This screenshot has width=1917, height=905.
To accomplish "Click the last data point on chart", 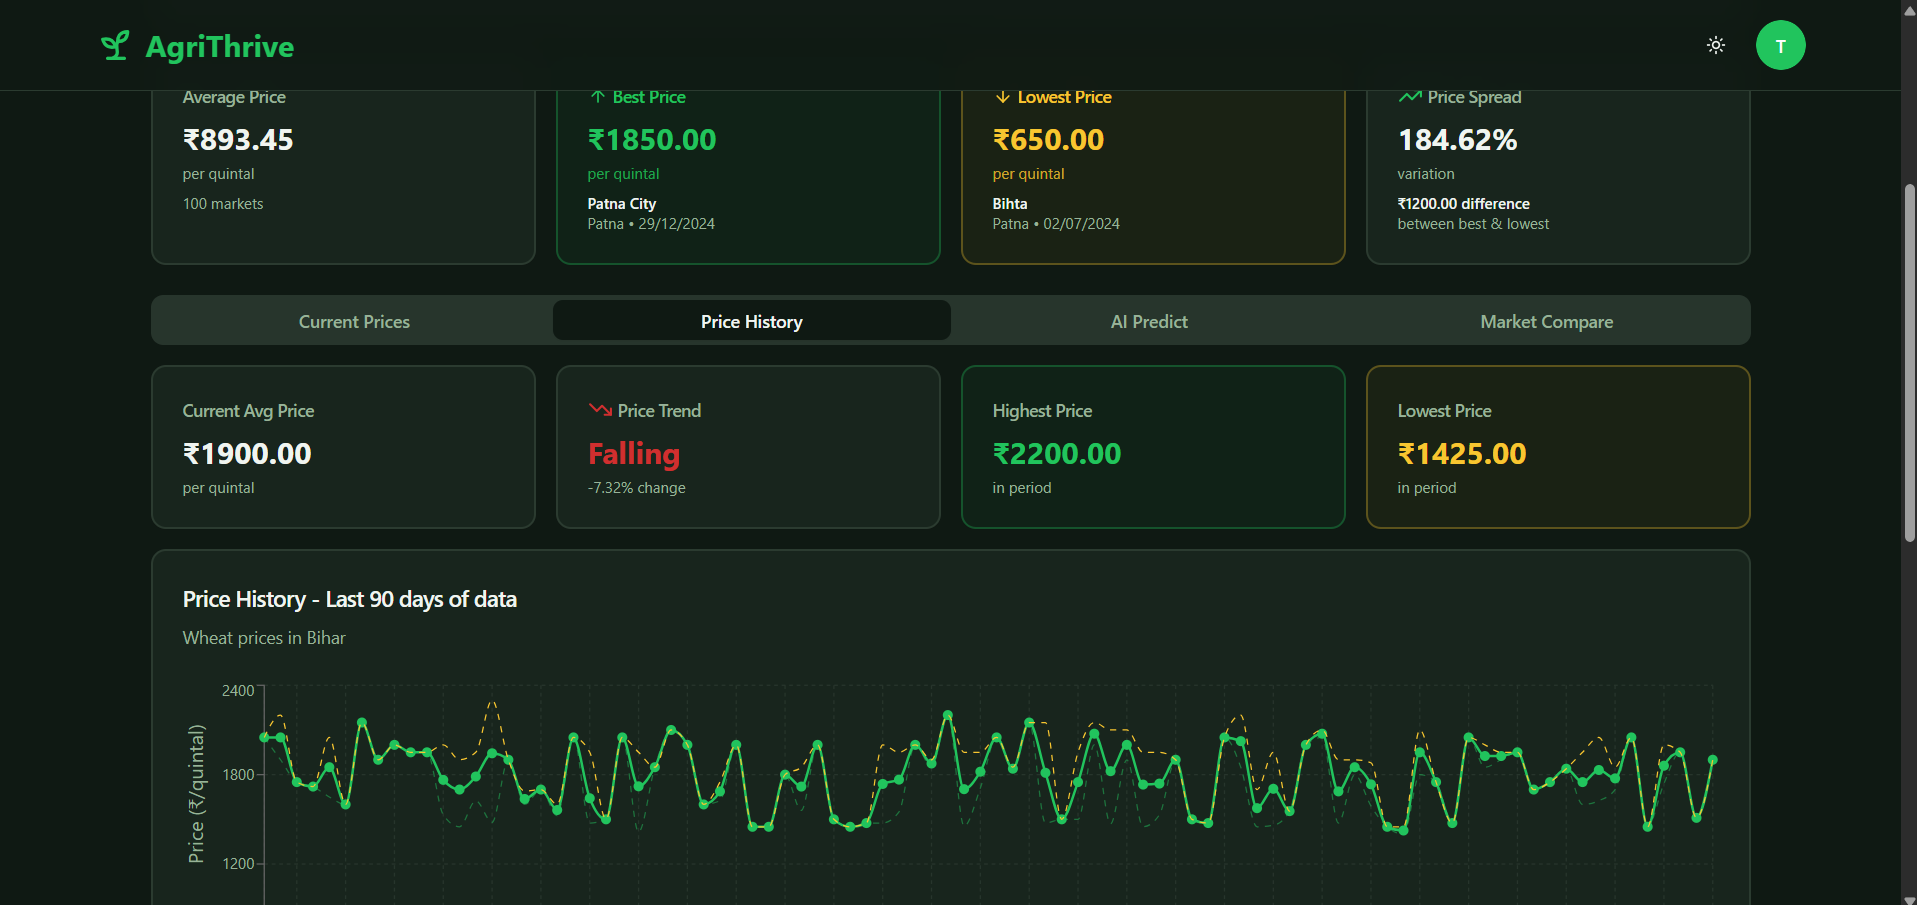I will tap(1712, 760).
